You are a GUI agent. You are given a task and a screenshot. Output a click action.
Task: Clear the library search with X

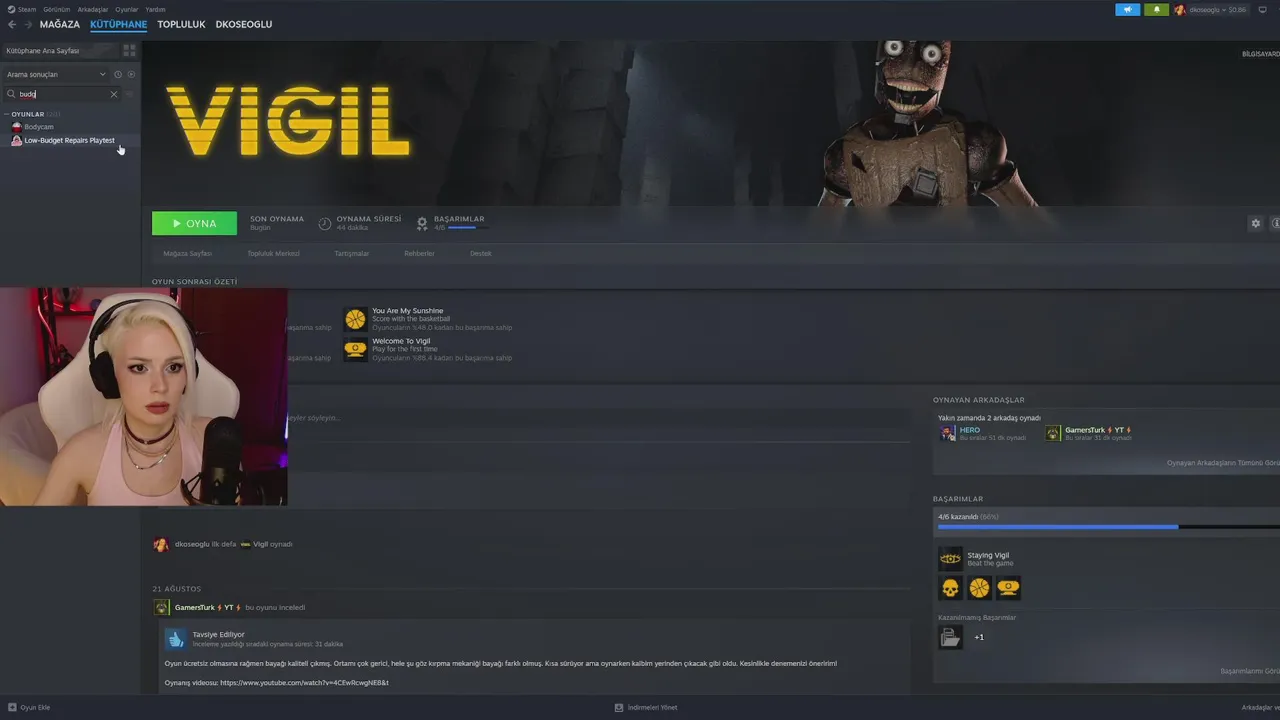113,94
